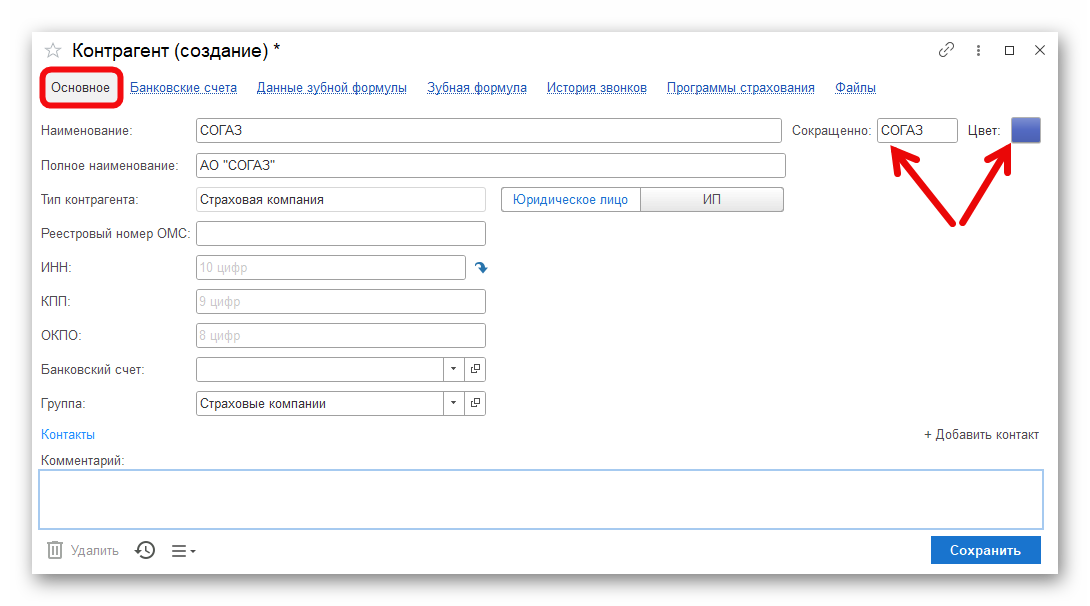Open Данные зубной формулы tab
This screenshot has width=1090, height=606.
[x=332, y=88]
